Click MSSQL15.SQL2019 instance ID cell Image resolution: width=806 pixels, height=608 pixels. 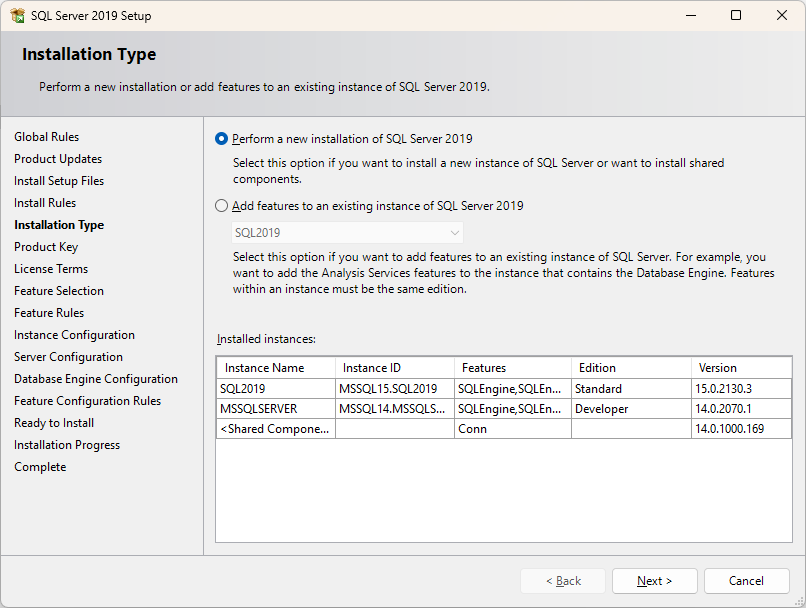(x=395, y=389)
